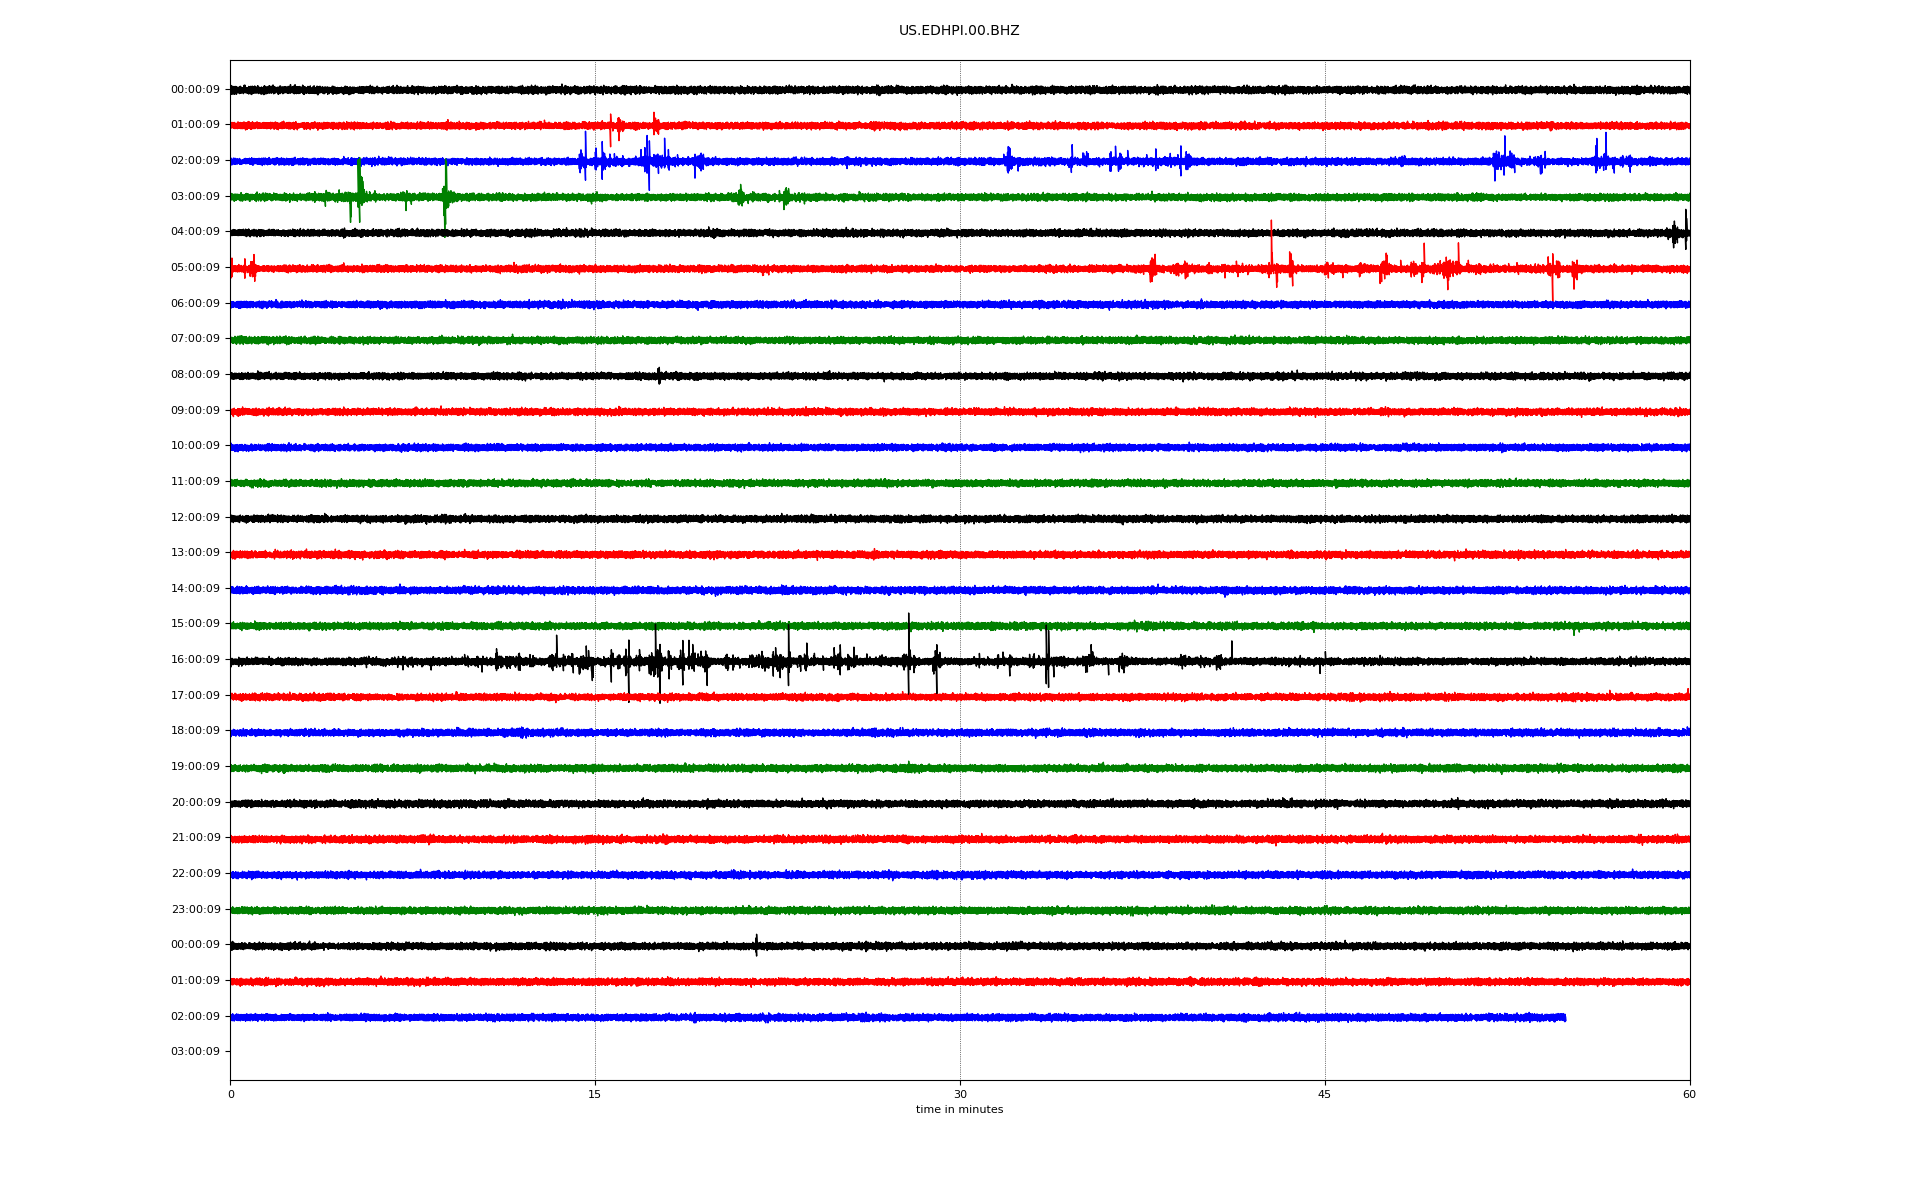Select the 18:00:09 row time label
This screenshot has width=1920, height=1200.
click(x=195, y=731)
